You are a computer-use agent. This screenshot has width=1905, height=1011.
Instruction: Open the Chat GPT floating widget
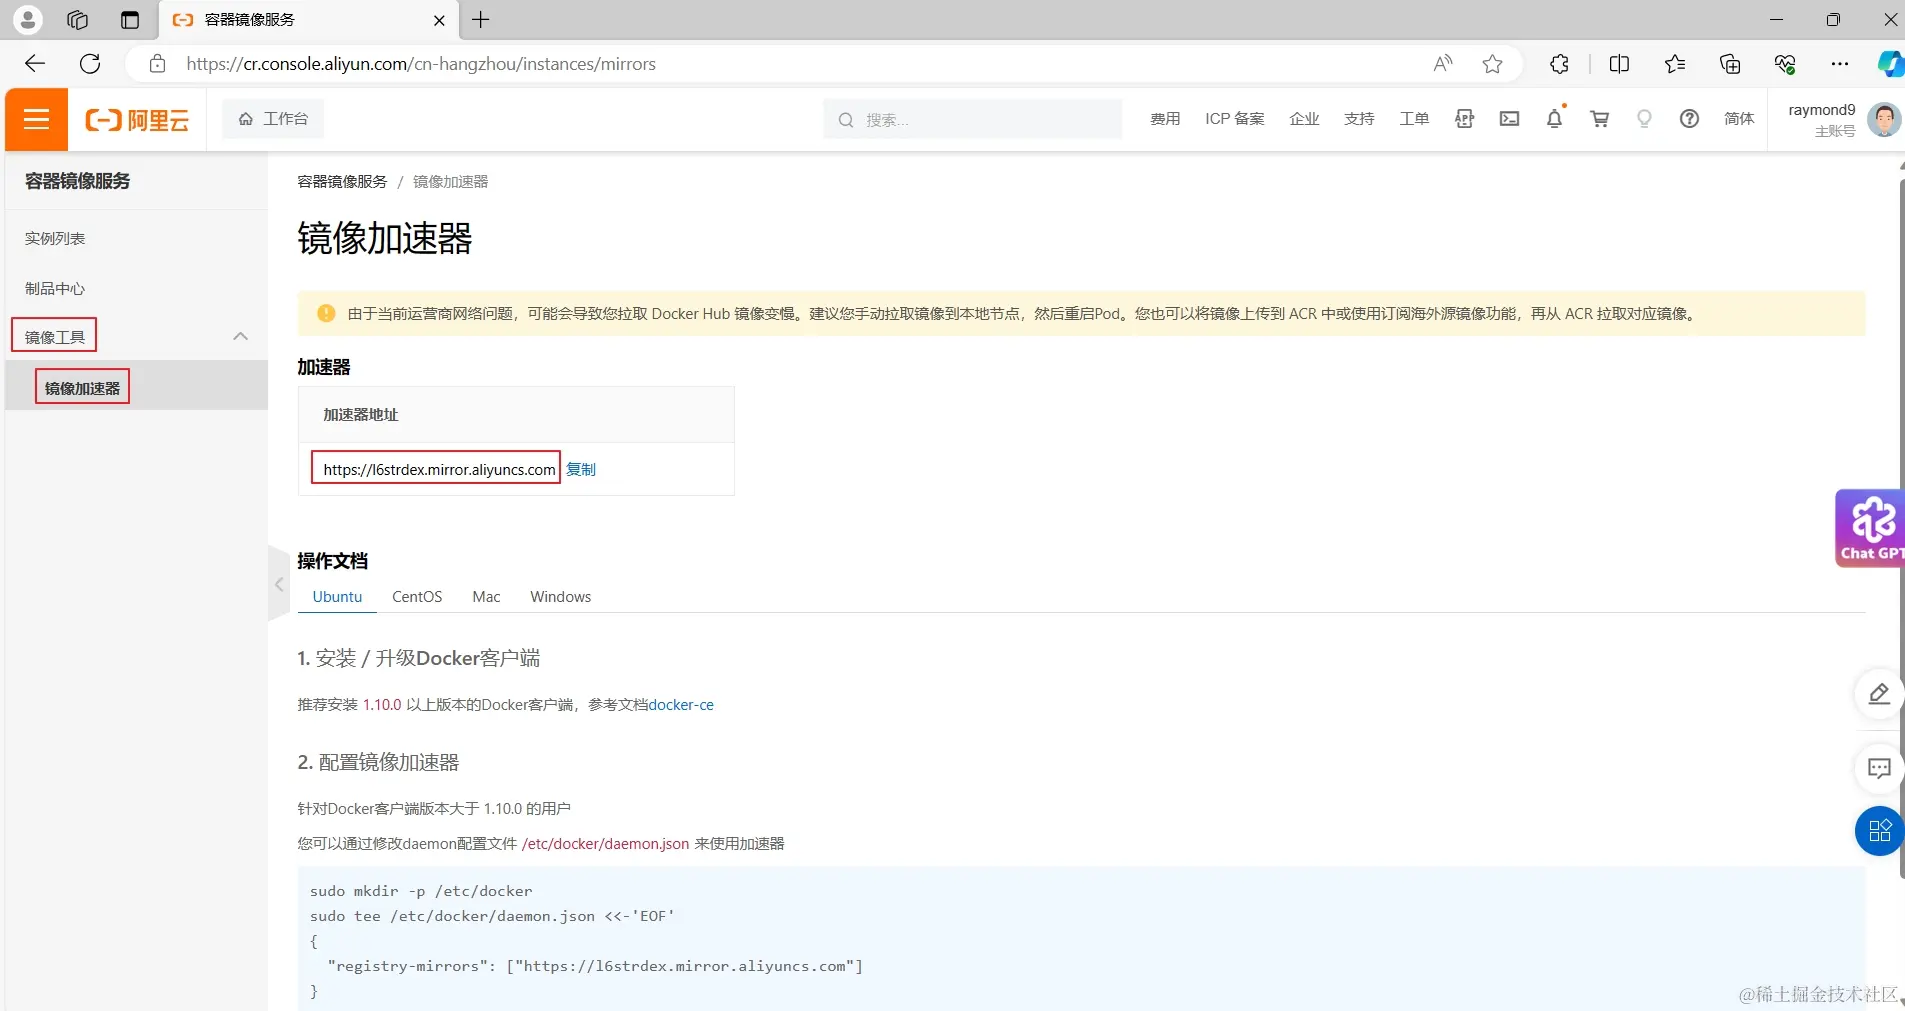1871,528
